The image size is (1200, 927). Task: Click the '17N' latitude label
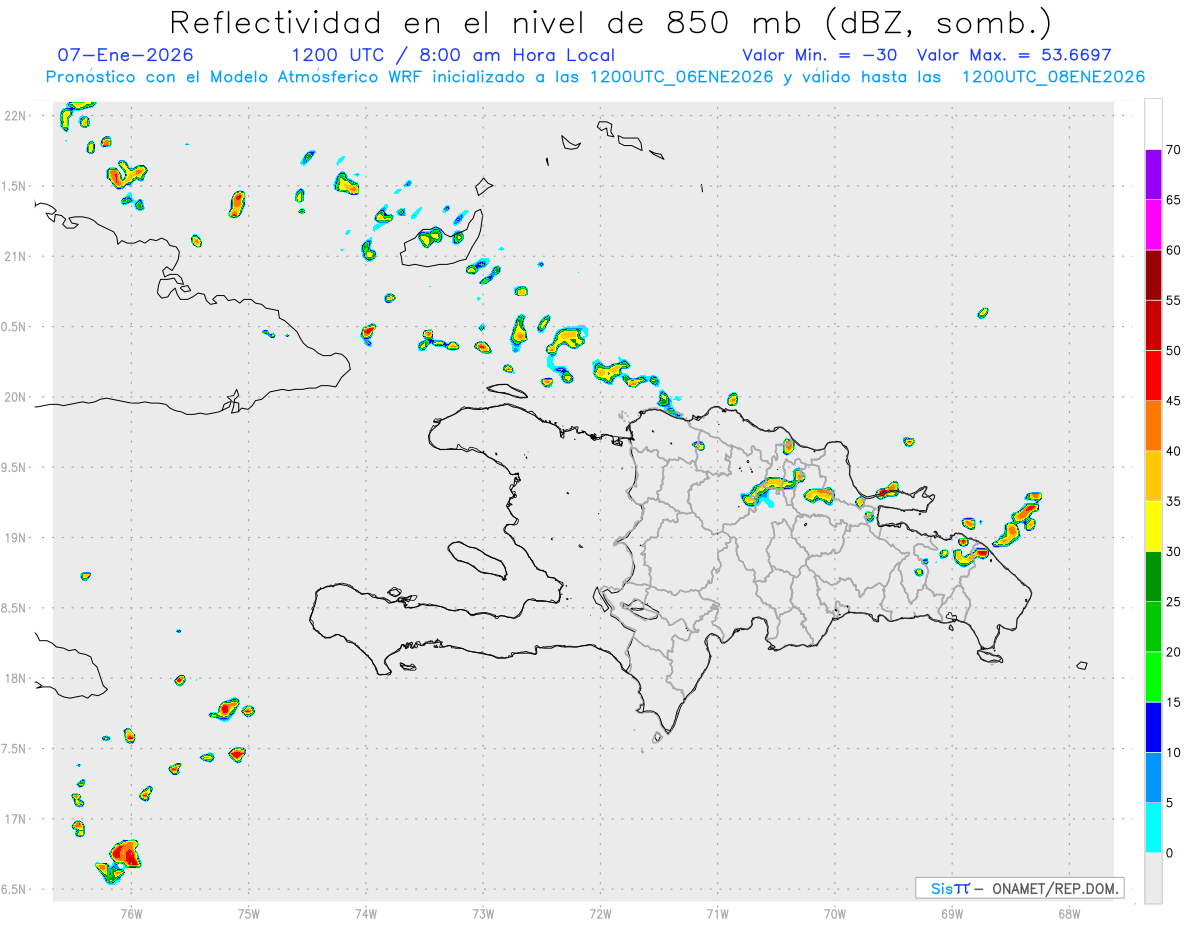click(x=16, y=819)
